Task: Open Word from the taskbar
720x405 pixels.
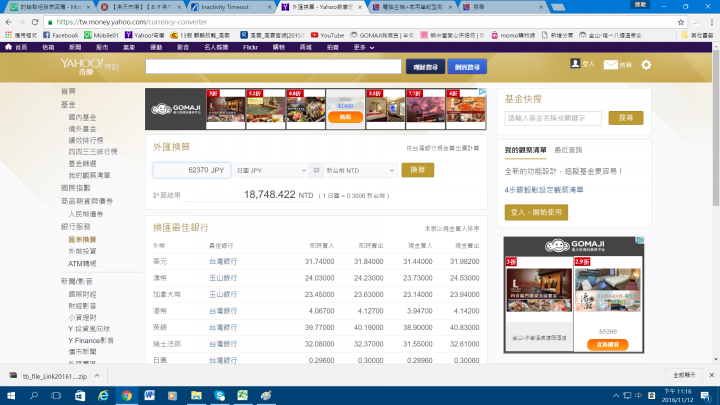Action: (x=150, y=395)
